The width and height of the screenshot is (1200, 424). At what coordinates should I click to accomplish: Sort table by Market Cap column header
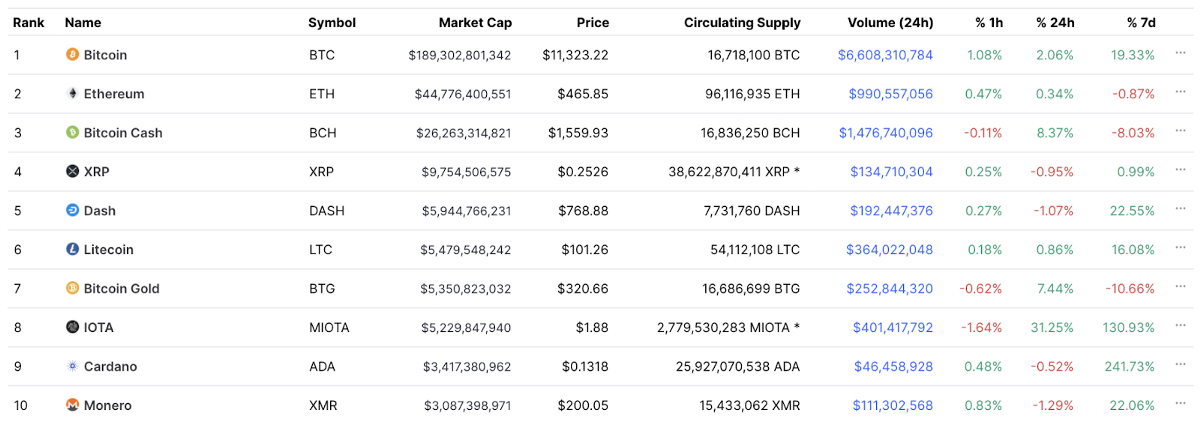click(474, 23)
